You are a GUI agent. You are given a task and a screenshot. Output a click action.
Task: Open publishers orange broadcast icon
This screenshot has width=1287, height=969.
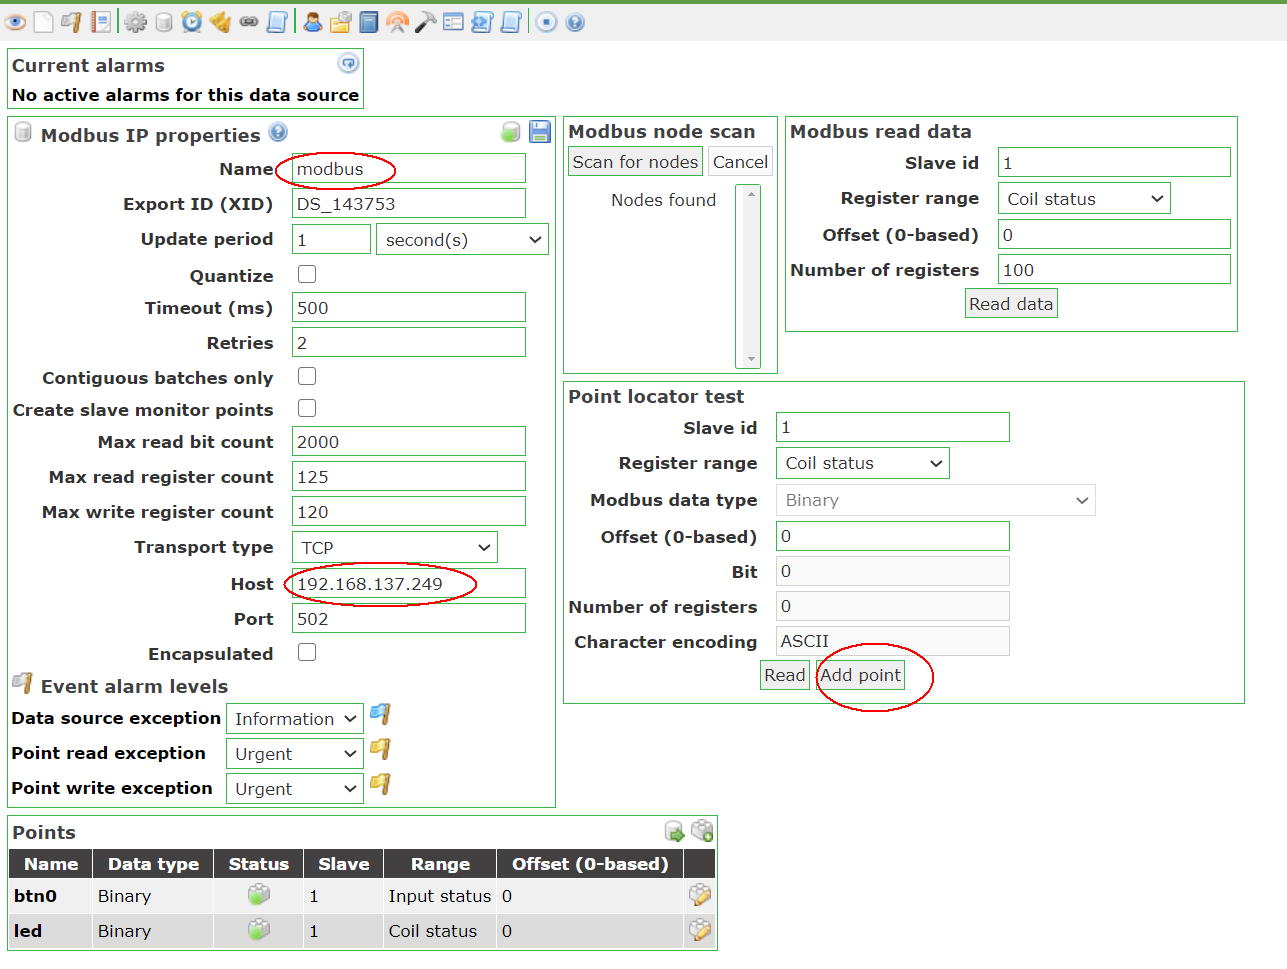point(397,22)
